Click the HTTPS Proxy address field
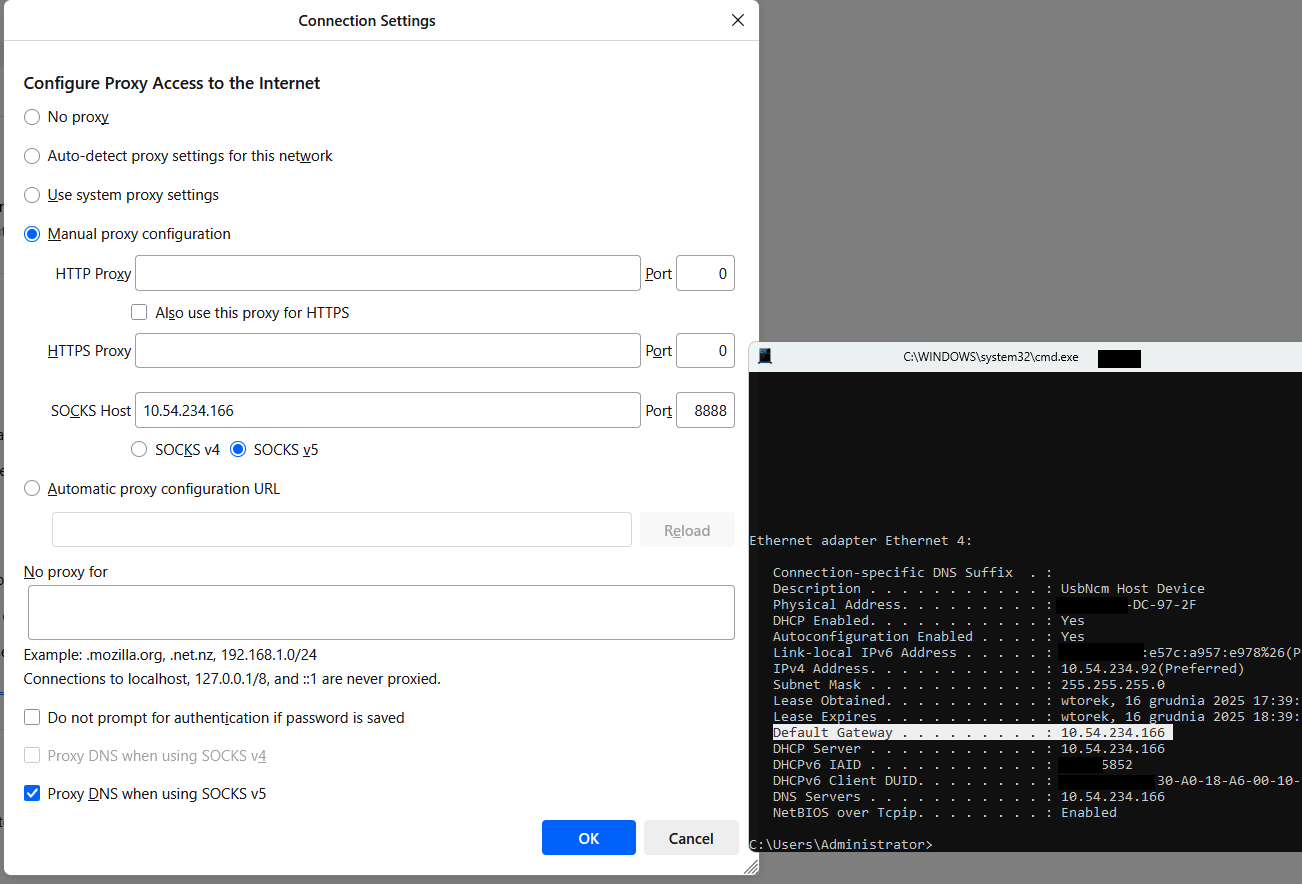 (387, 351)
